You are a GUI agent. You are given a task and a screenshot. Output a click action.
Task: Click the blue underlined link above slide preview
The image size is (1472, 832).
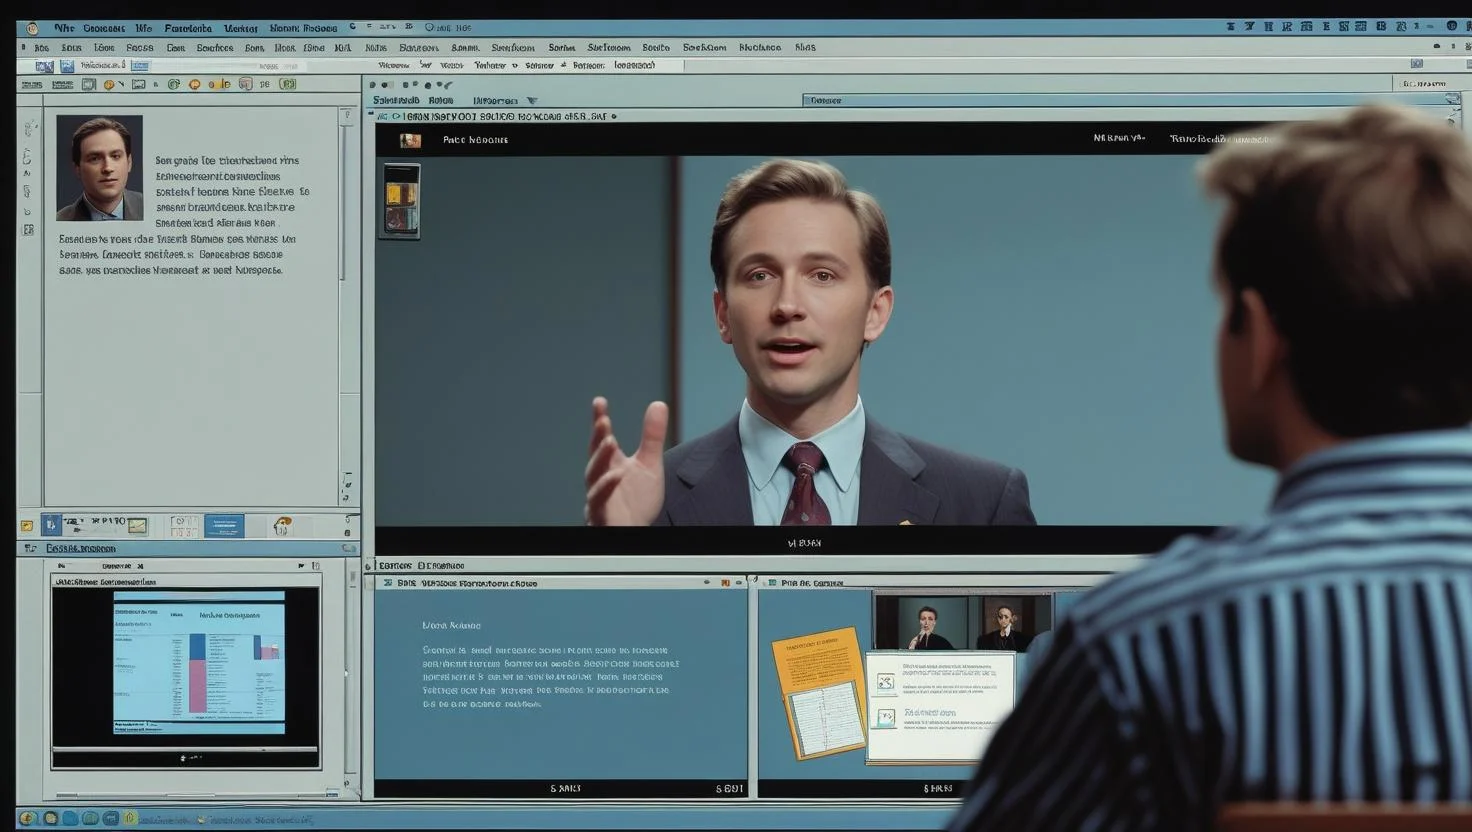[x=80, y=549]
